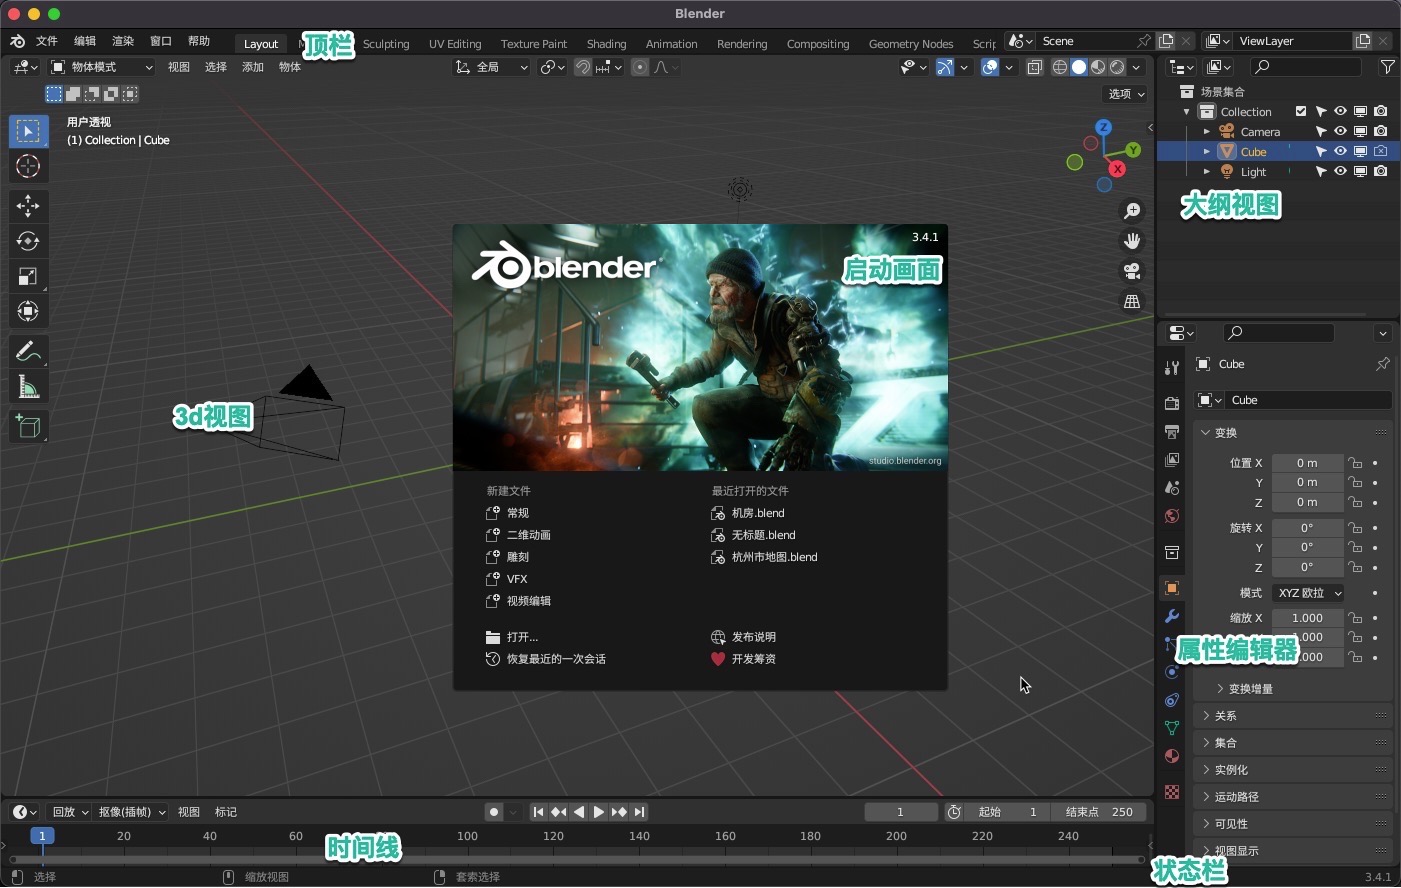This screenshot has height=888, width=1401.
Task: Select the Transform tool
Action: [28, 311]
